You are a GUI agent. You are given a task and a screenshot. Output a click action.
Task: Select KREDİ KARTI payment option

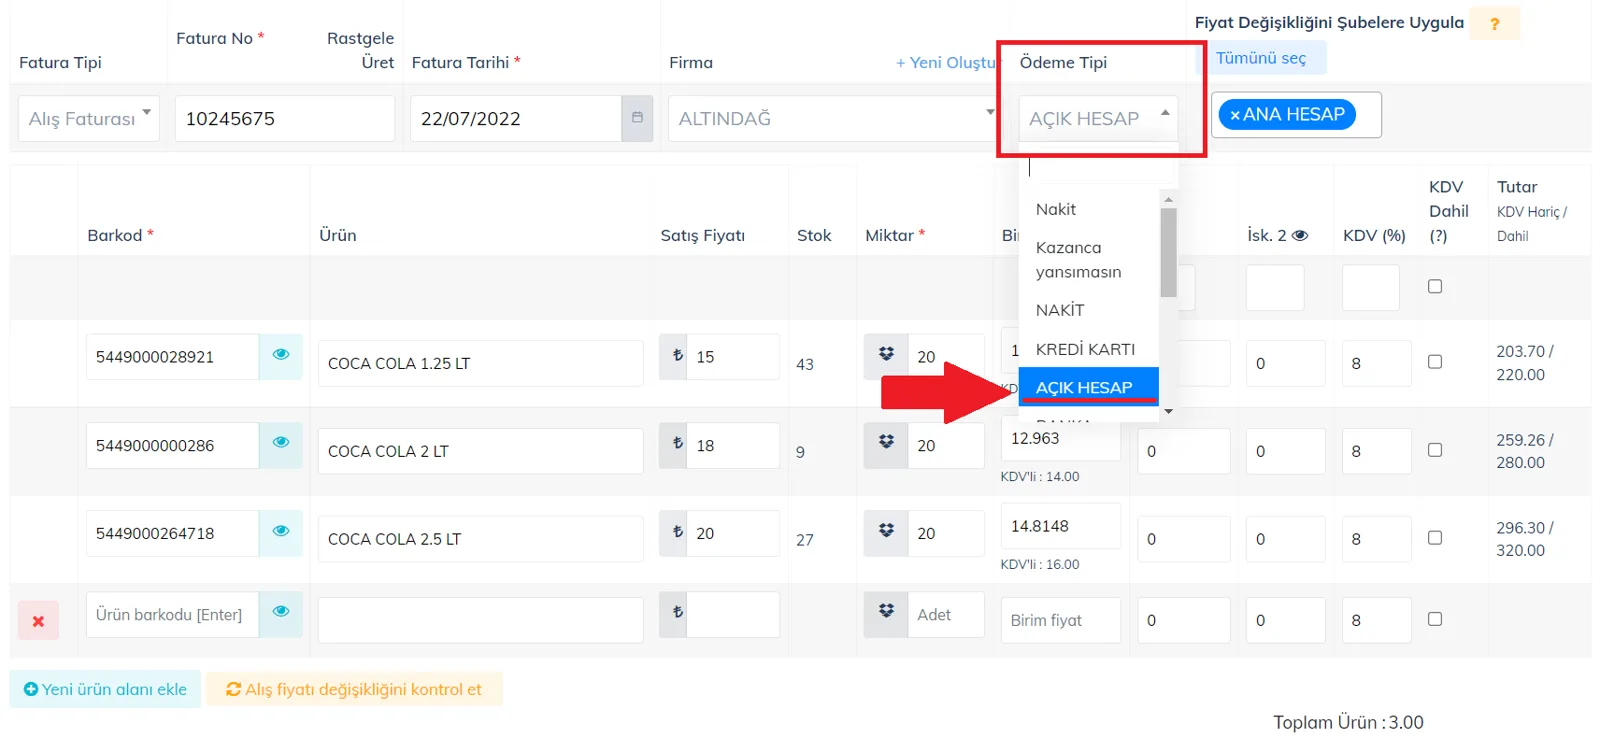[1088, 349]
